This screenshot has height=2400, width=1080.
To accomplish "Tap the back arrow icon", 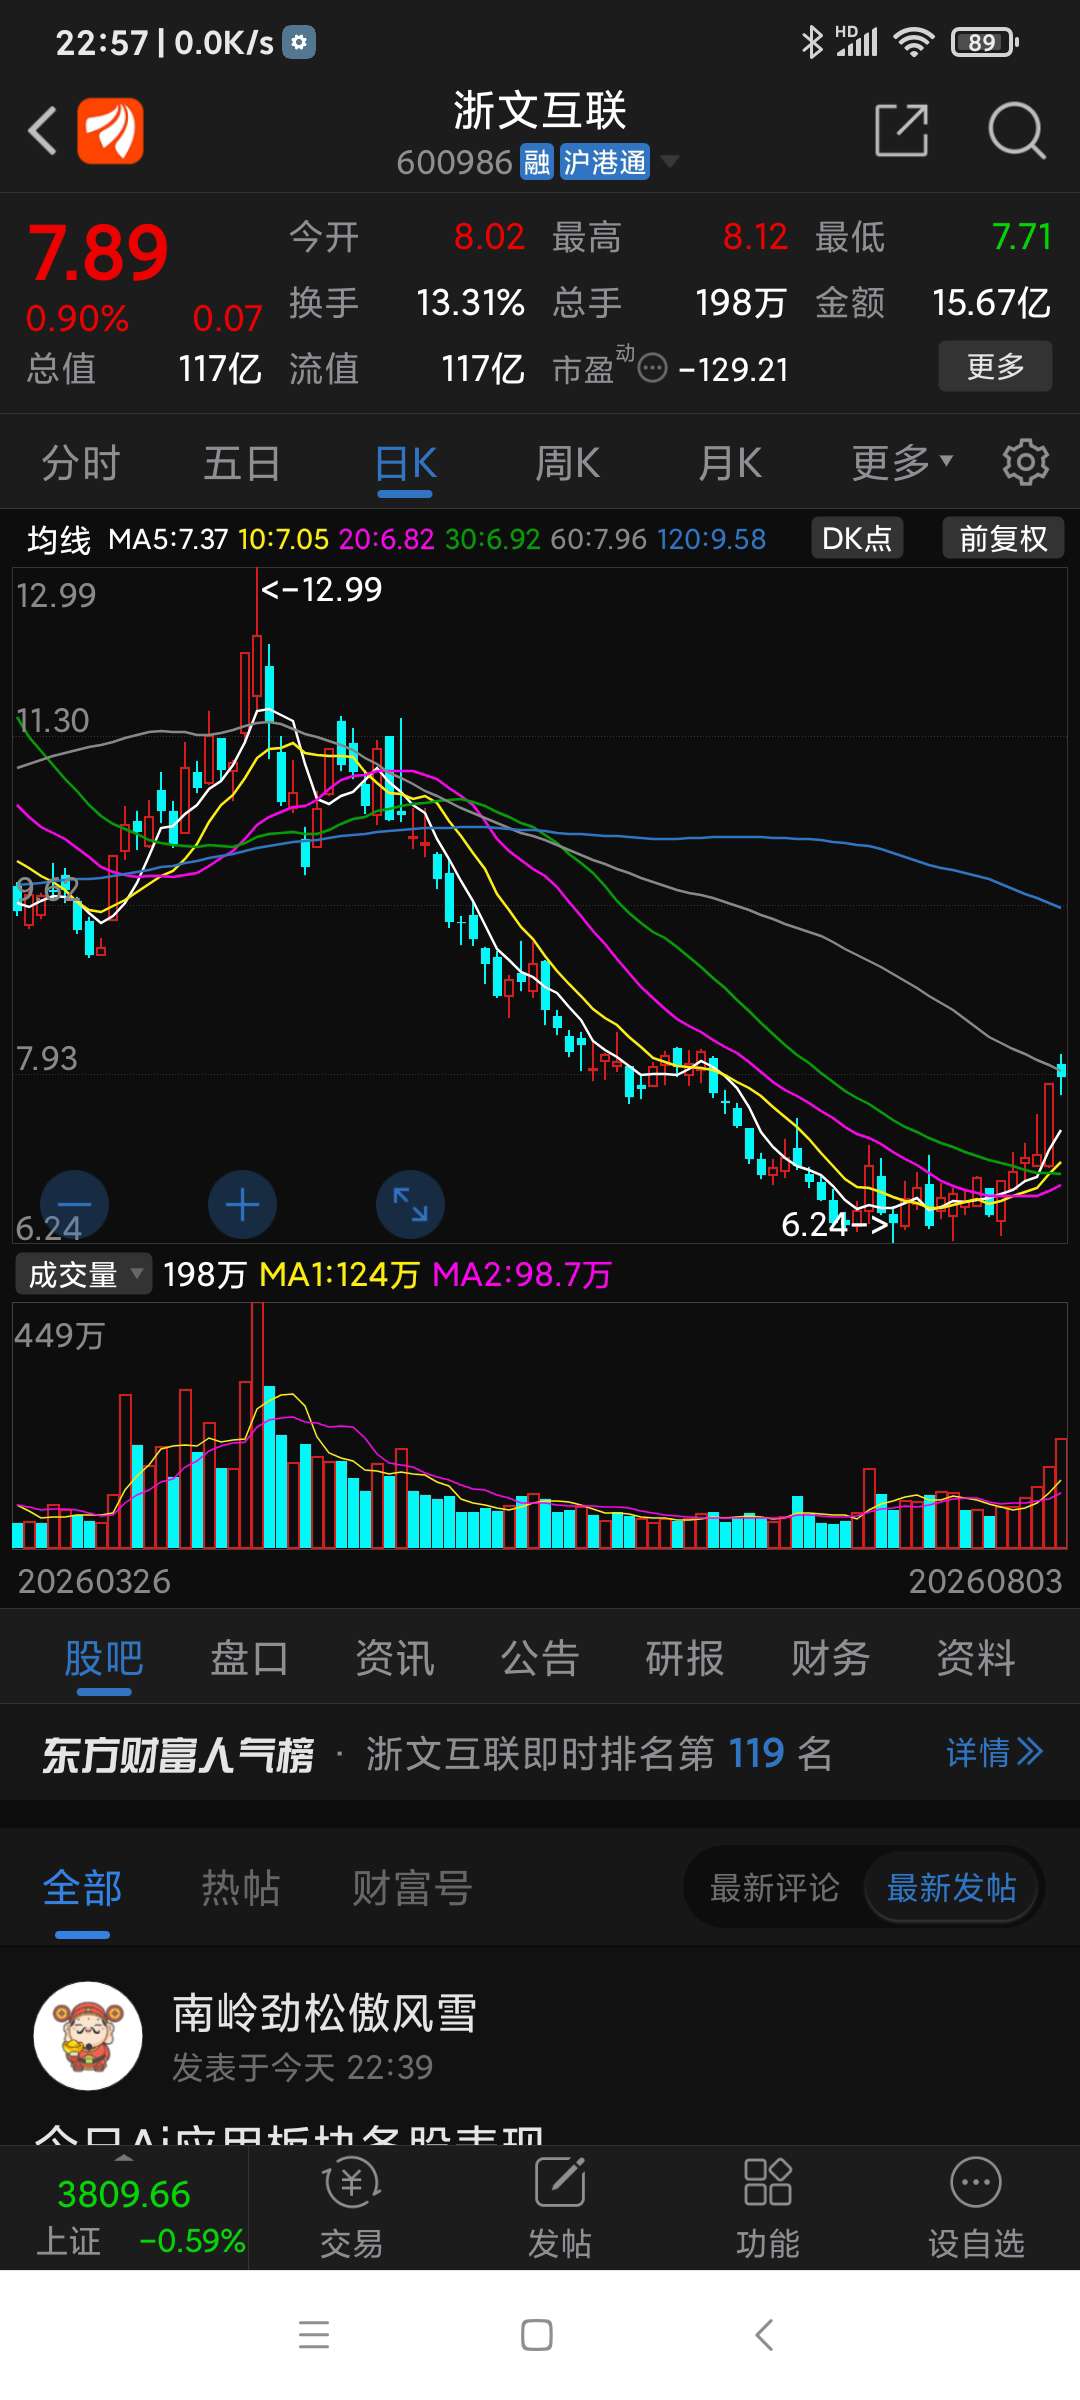I will tap(42, 131).
